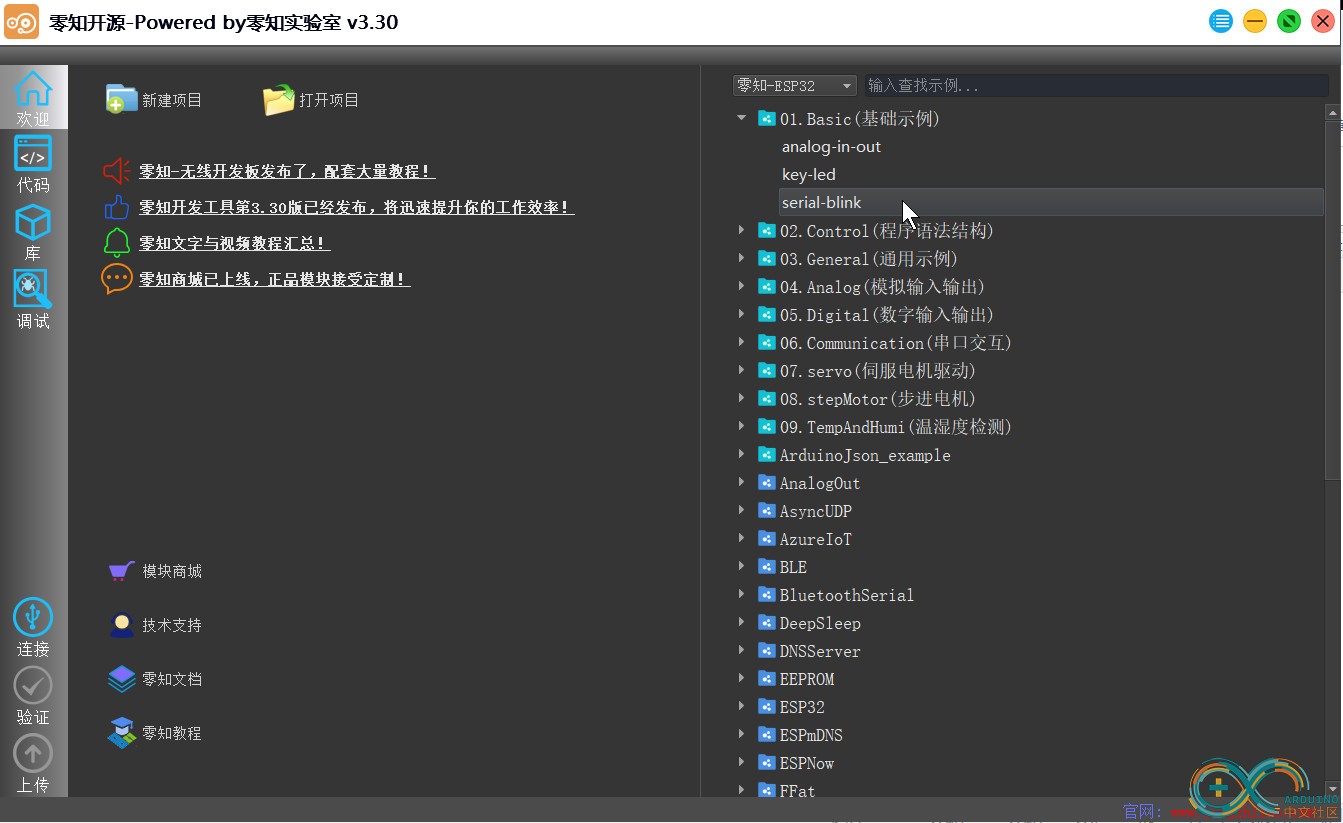The image size is (1343, 823).
Task: Switch to the 代码 code editor view
Action: [x=33, y=155]
